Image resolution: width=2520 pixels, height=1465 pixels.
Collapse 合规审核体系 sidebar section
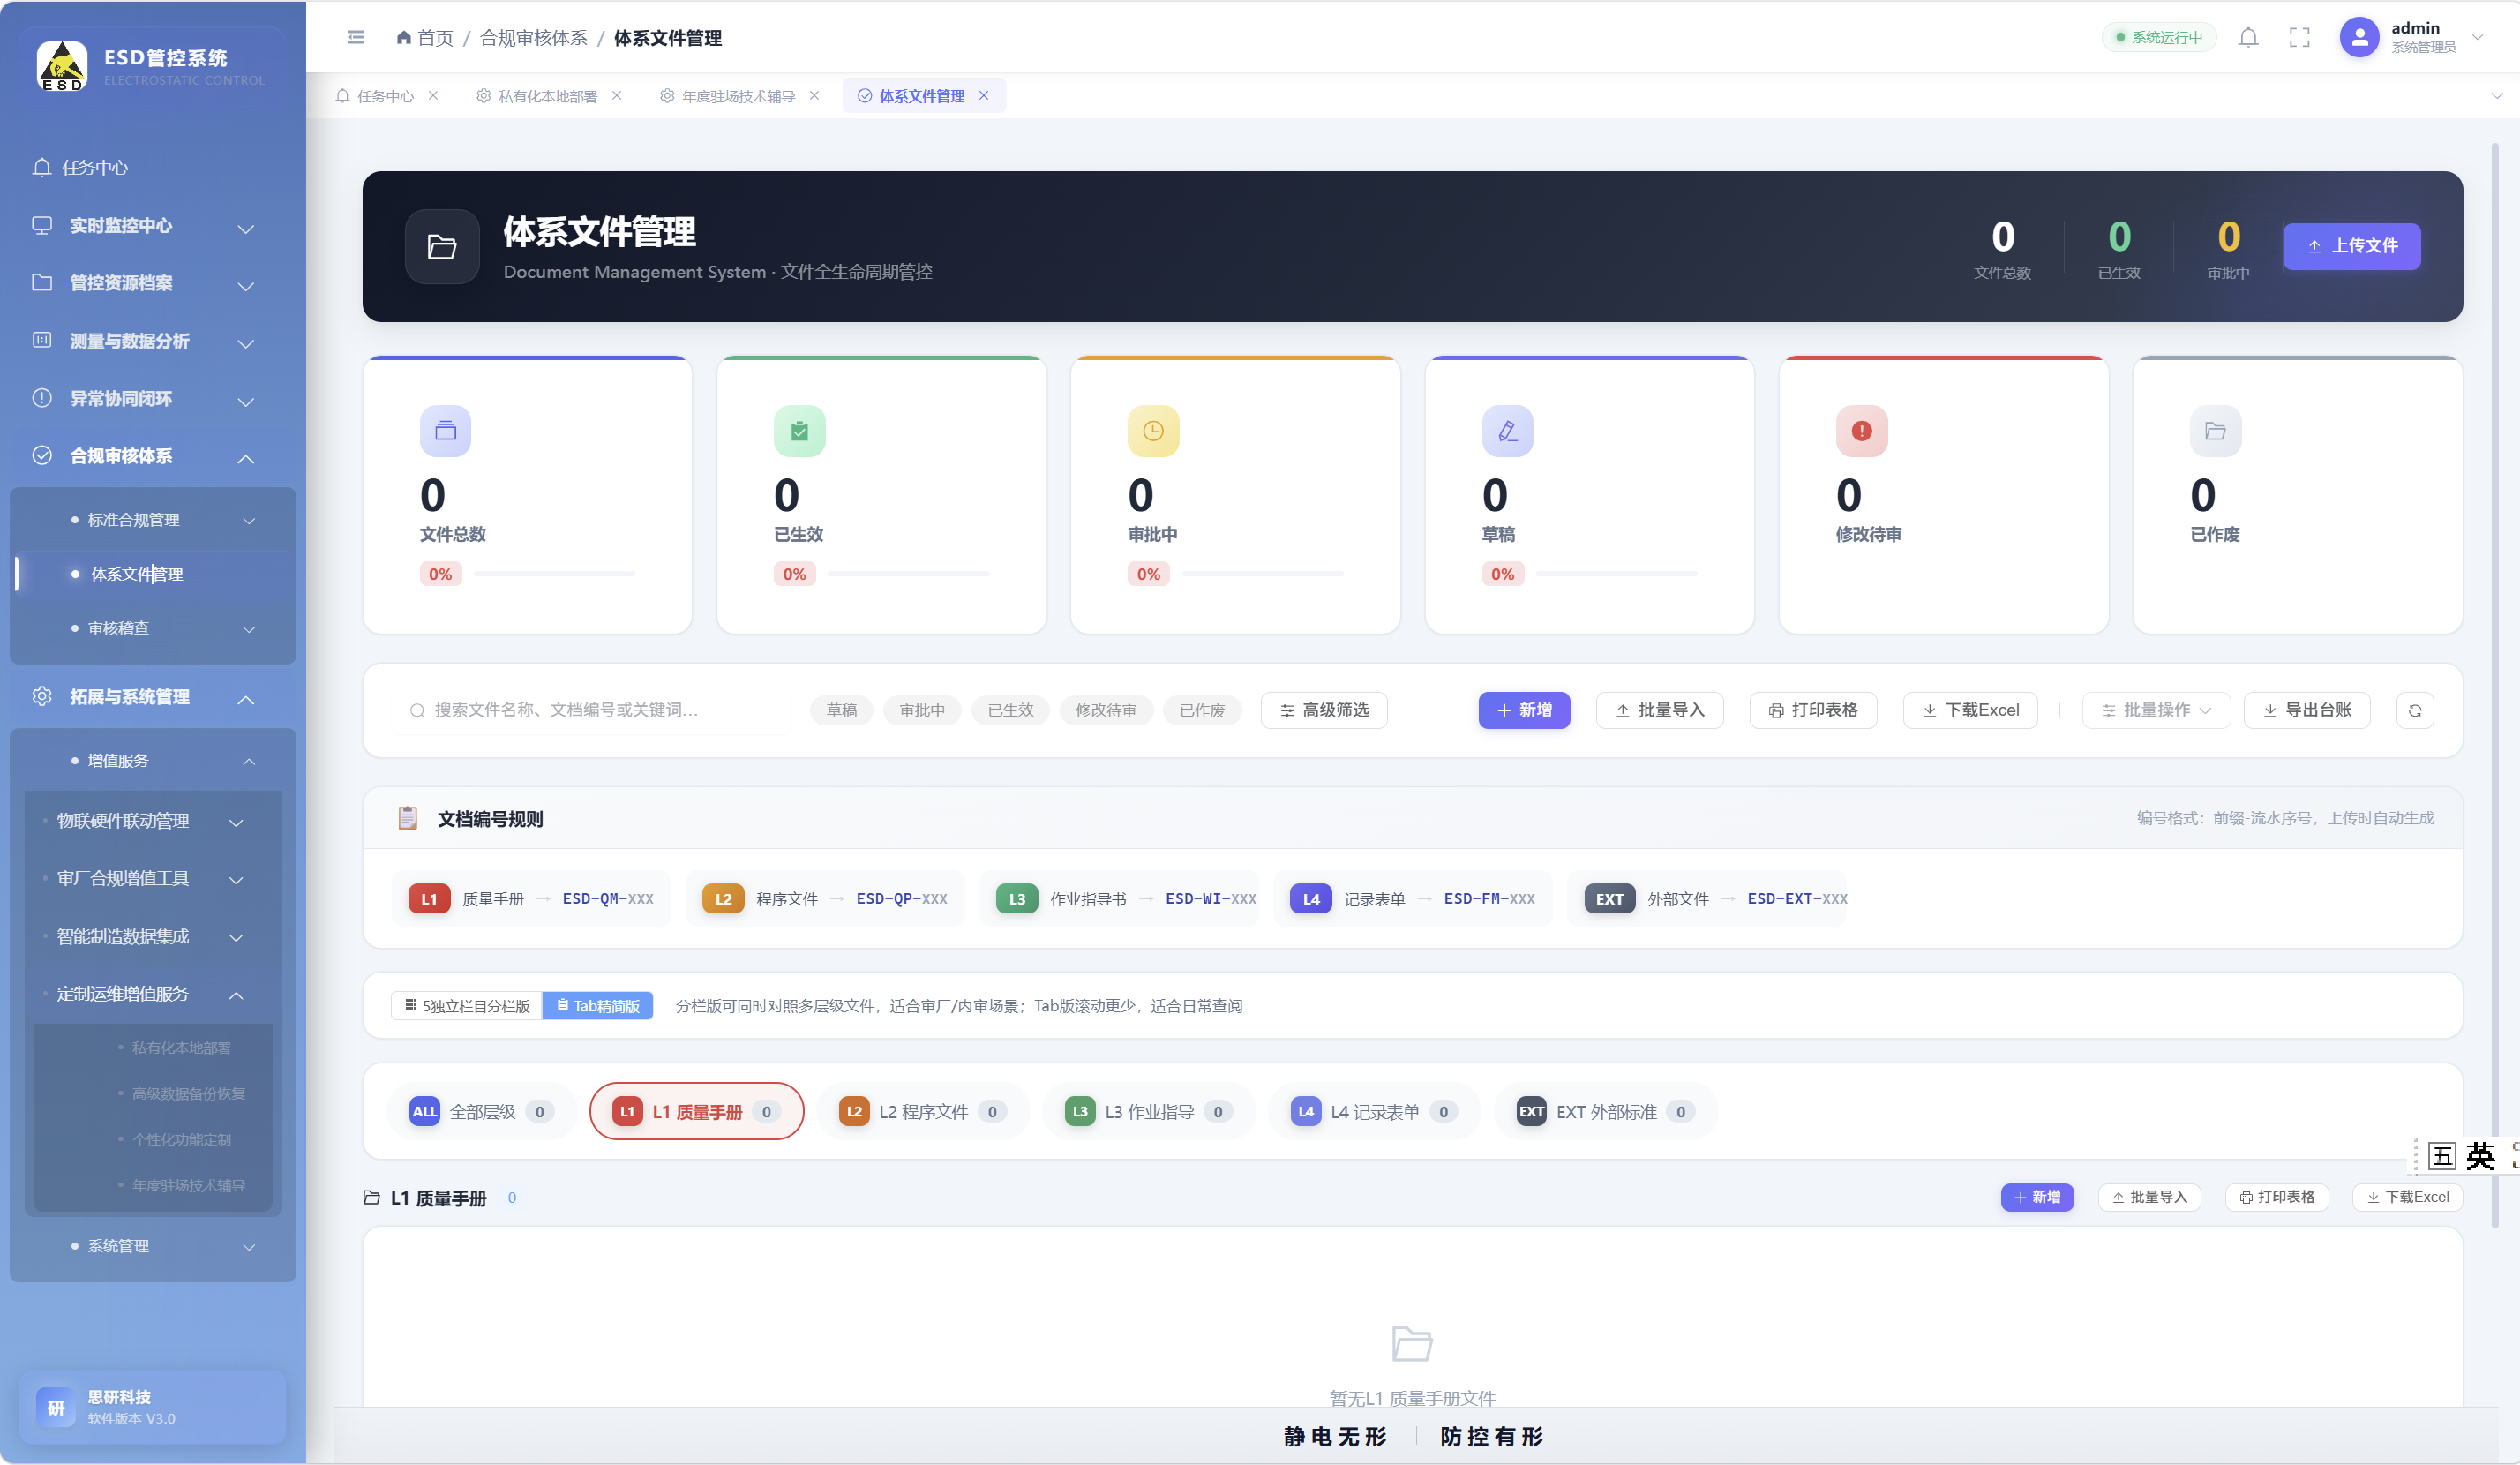pos(144,456)
